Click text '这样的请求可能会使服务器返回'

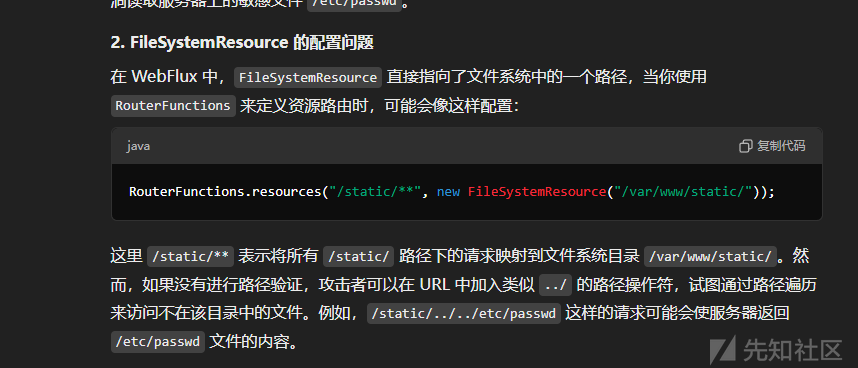coord(677,313)
